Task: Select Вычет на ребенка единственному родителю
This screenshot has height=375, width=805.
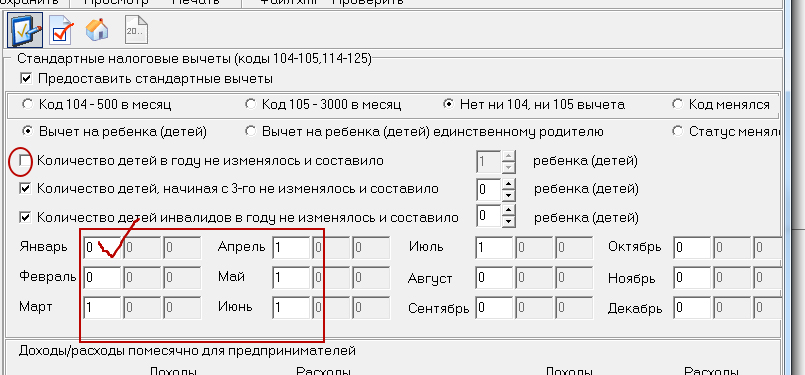Action: tap(250, 131)
